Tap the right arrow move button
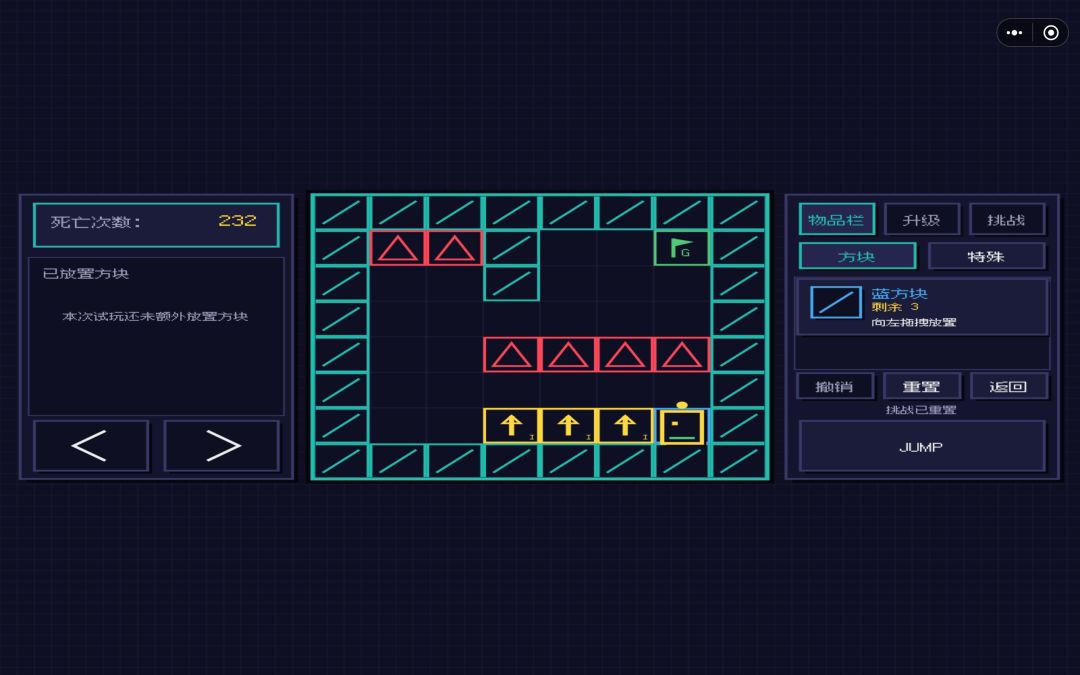The height and width of the screenshot is (675, 1080). (x=222, y=446)
